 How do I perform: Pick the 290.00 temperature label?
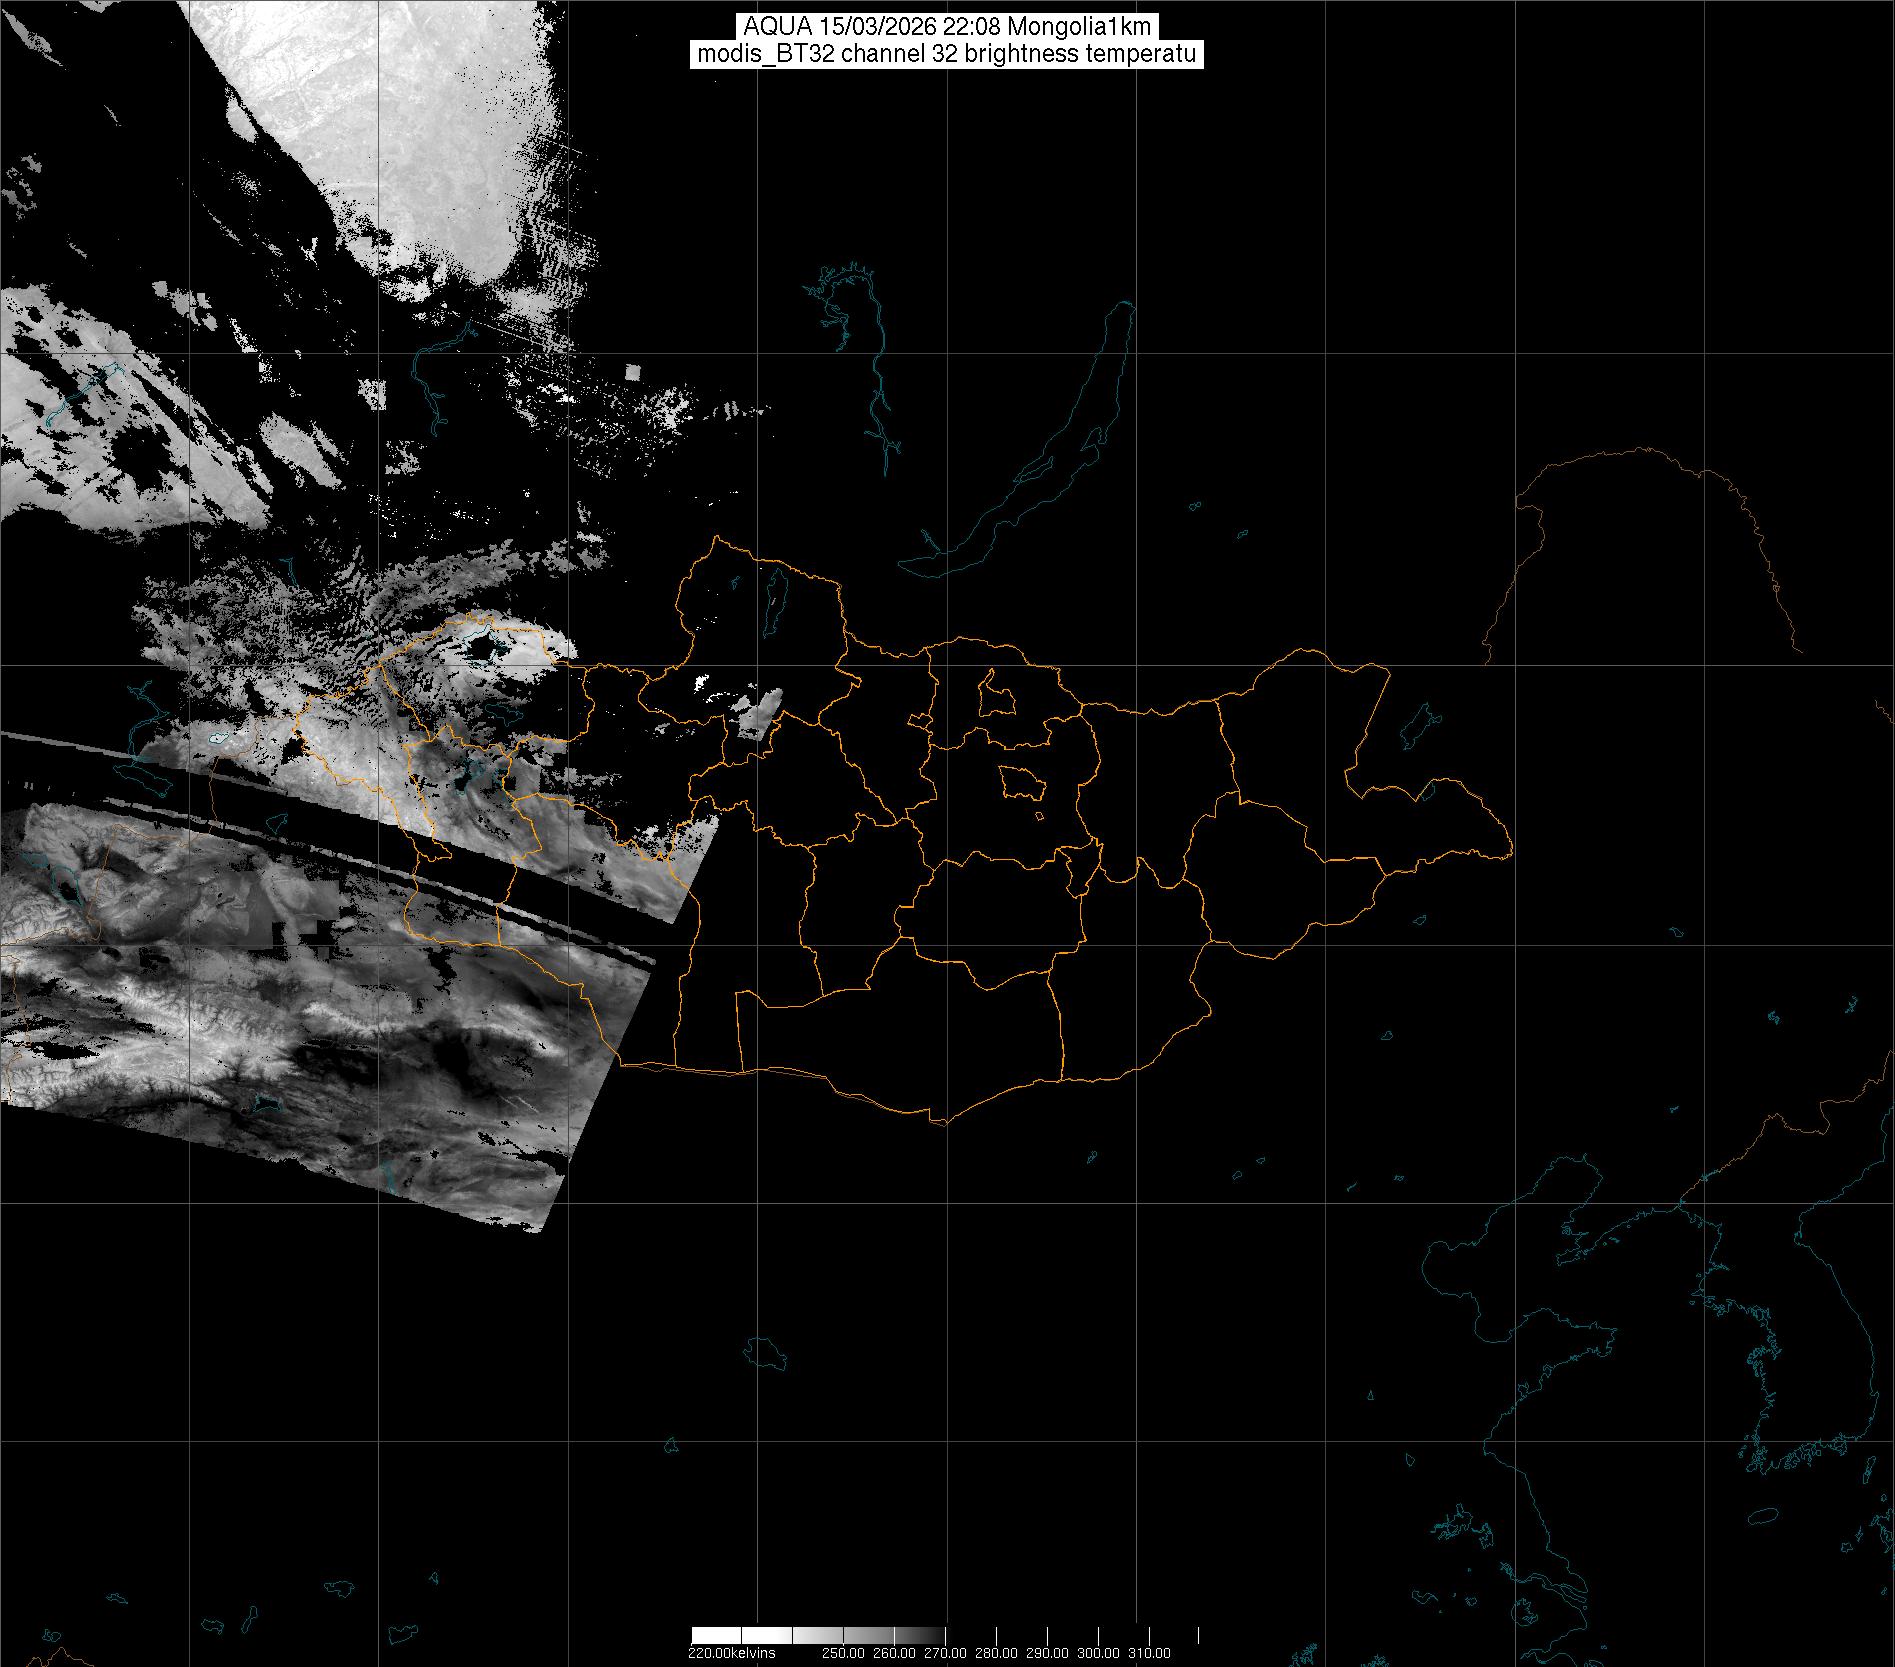point(1048,1653)
